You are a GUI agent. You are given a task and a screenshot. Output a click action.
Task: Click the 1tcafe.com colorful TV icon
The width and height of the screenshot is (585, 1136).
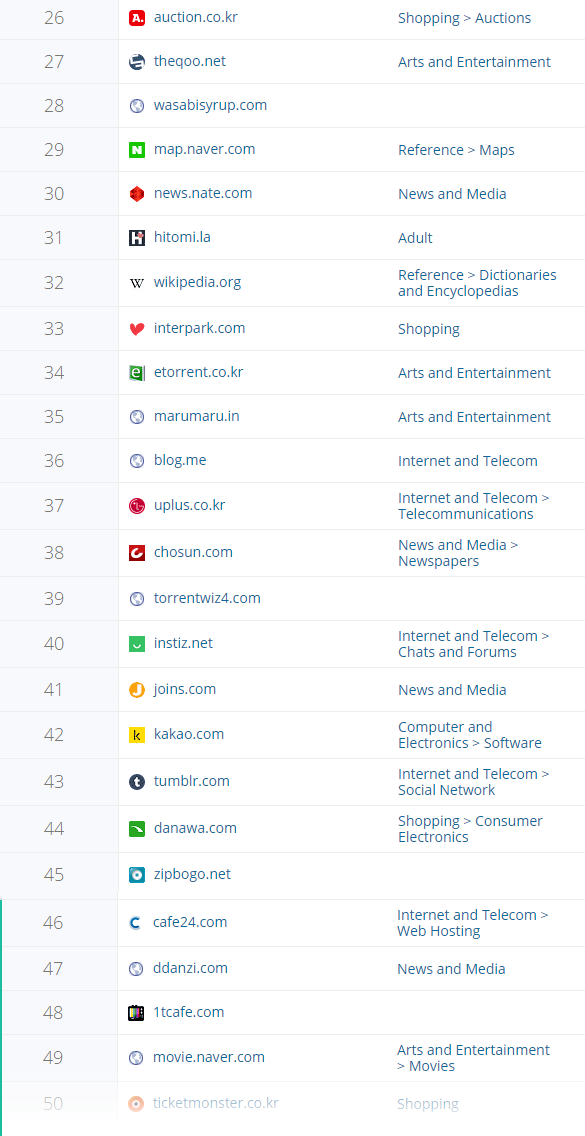(136, 1013)
